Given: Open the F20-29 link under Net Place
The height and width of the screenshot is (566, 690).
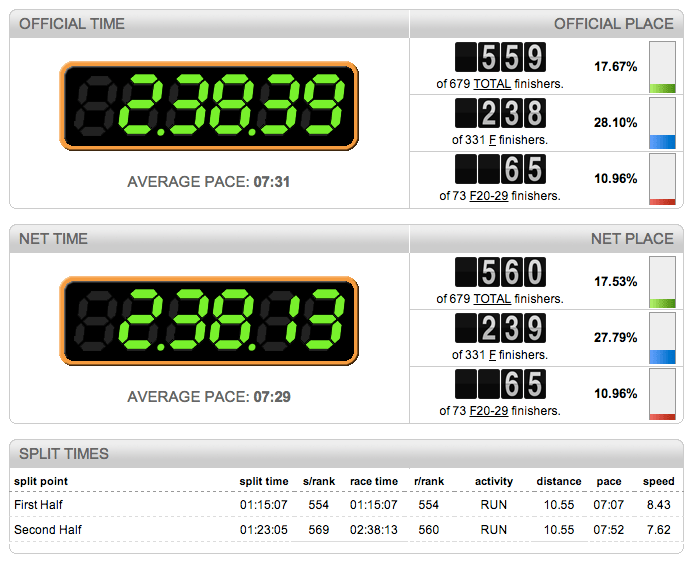Looking at the screenshot, I should 488,410.
